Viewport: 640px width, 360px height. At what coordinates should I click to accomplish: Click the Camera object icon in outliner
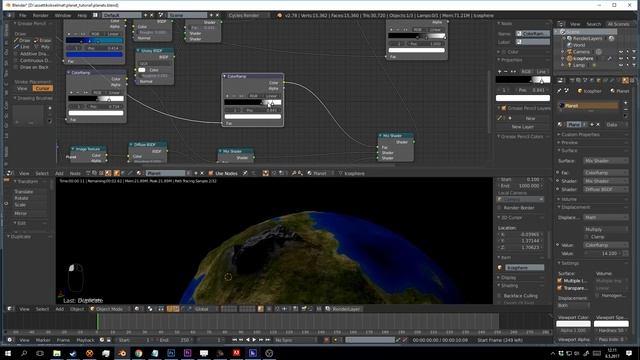569,52
